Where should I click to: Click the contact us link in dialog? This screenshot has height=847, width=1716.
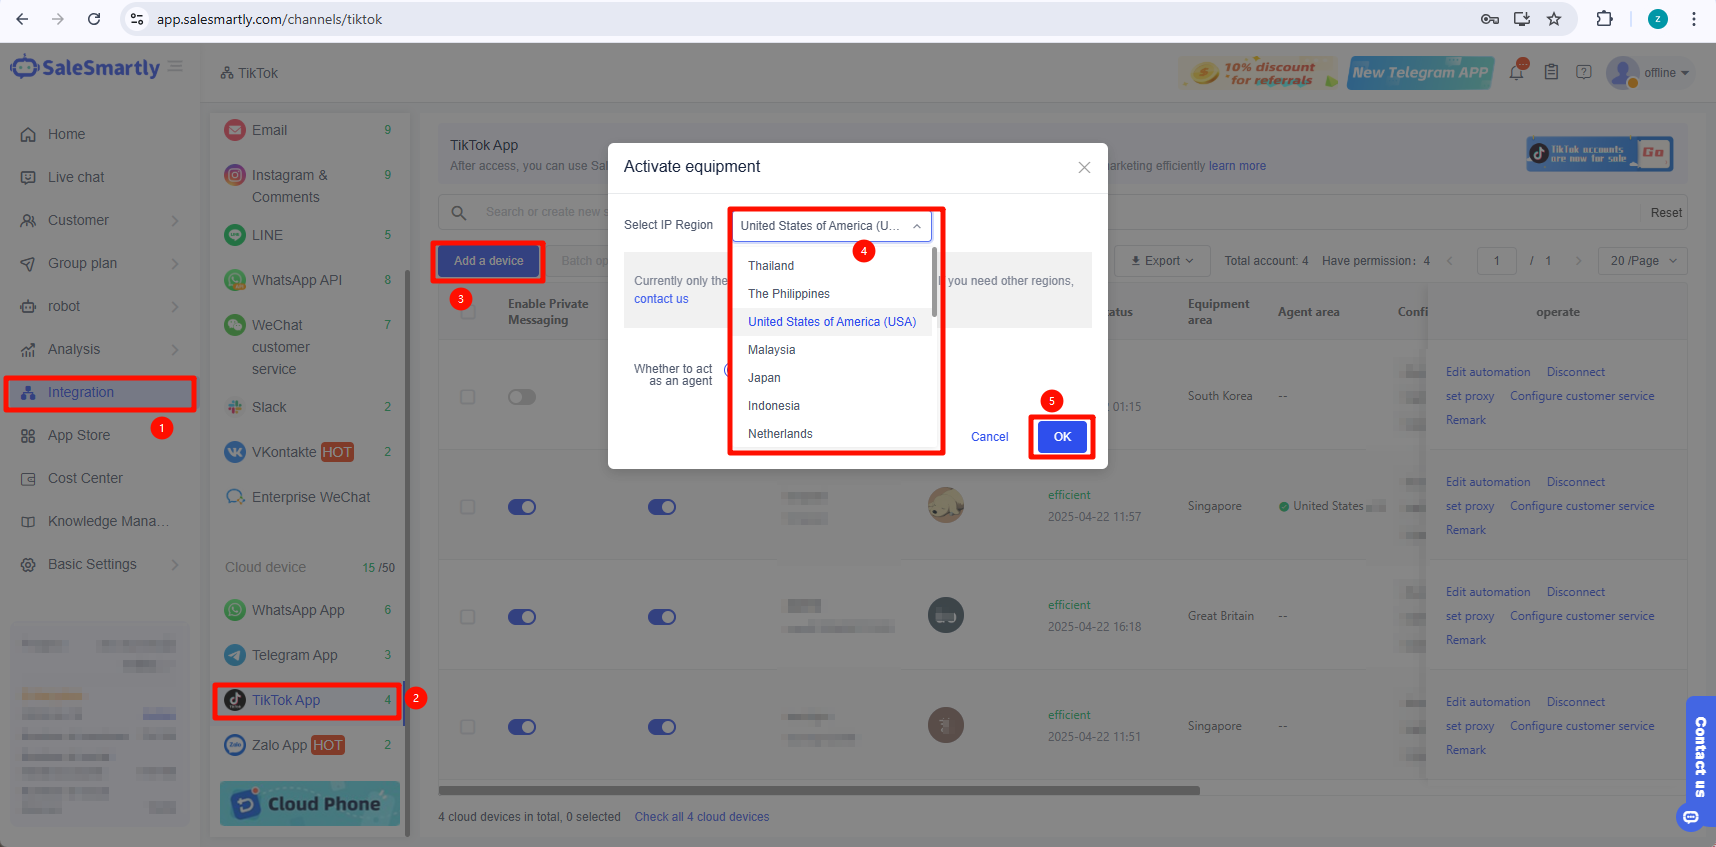point(661,299)
